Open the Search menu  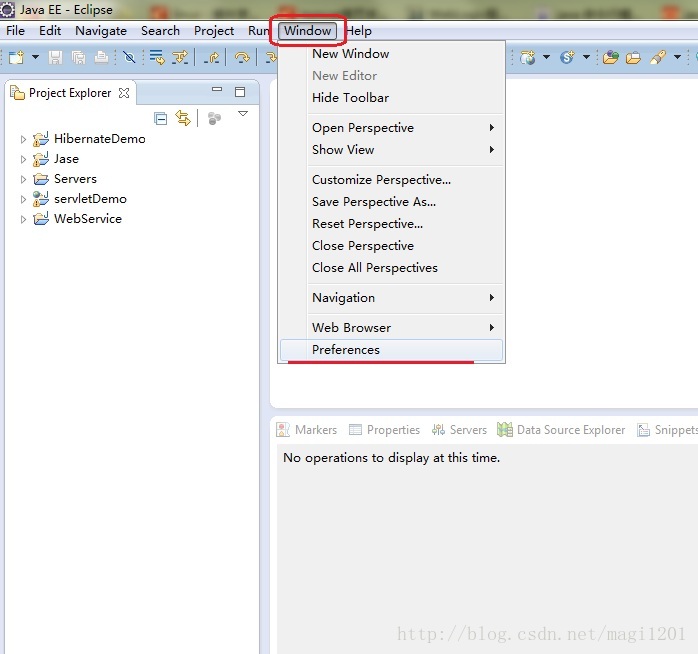click(x=160, y=31)
